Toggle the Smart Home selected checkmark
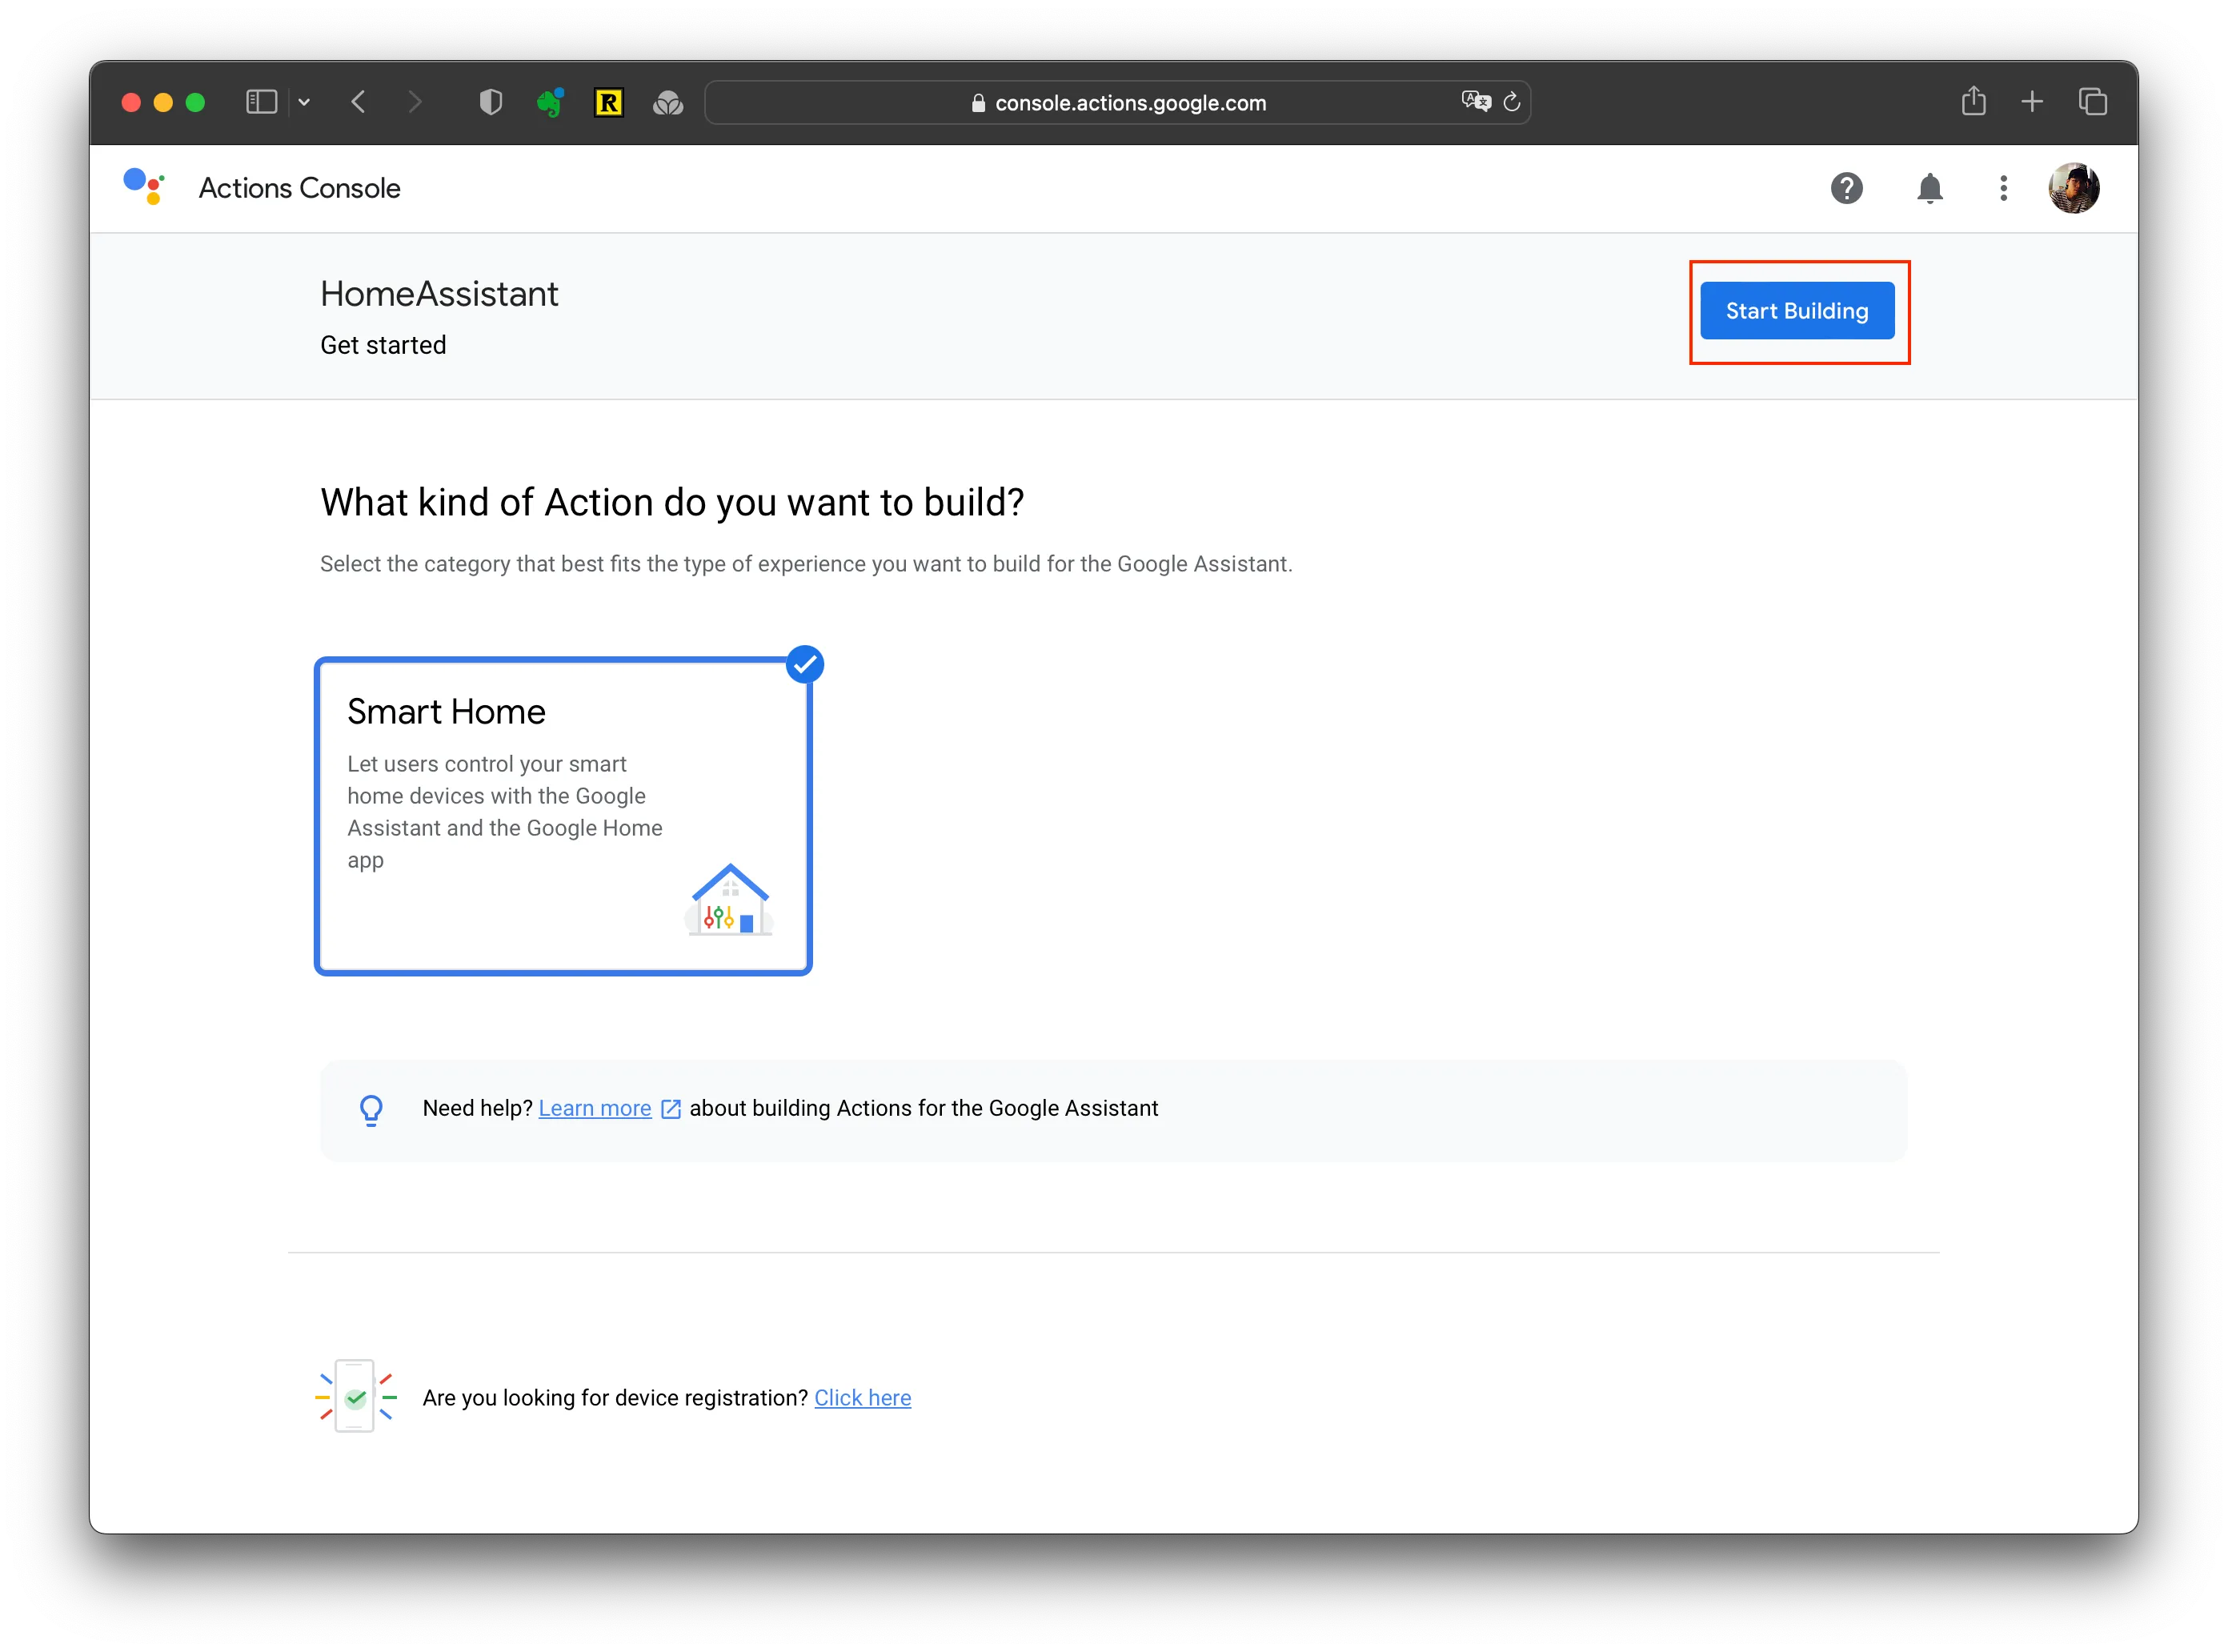 pyautogui.click(x=804, y=664)
